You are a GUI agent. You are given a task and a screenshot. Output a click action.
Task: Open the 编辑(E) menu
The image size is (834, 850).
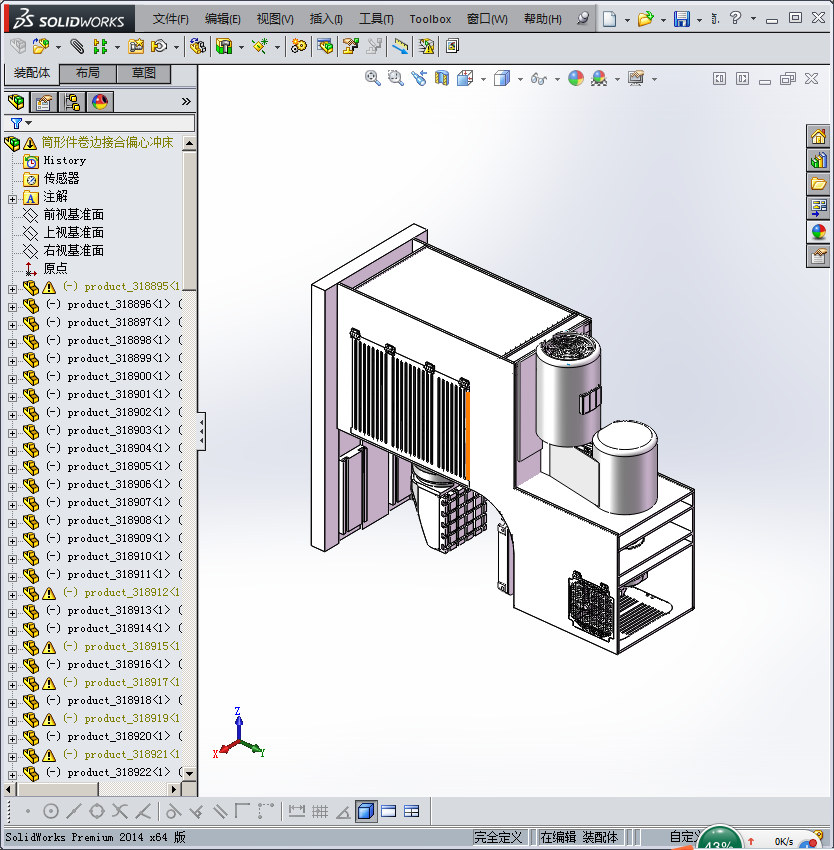(x=222, y=19)
